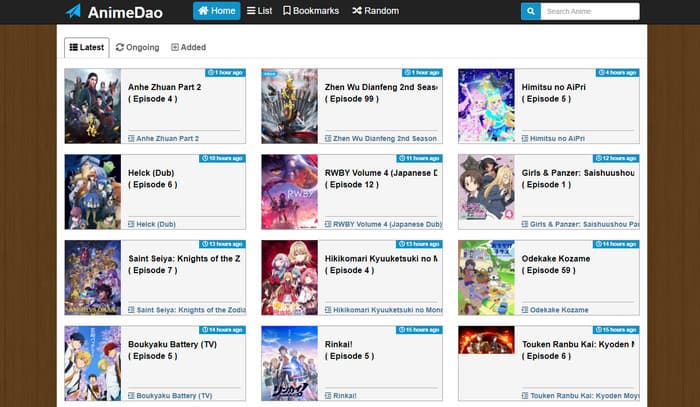Open Boukyaku Battery (TV) Episode 5 title
700x407 pixels.
pyautogui.click(x=172, y=350)
